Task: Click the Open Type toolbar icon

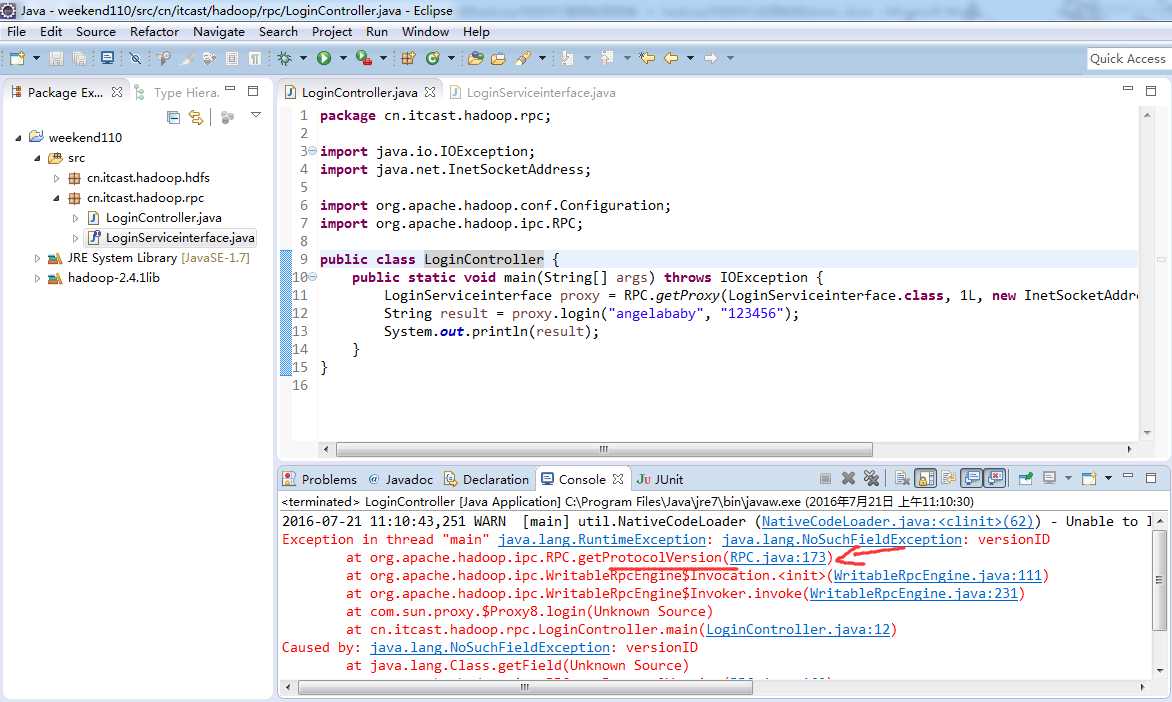Action: tap(475, 58)
